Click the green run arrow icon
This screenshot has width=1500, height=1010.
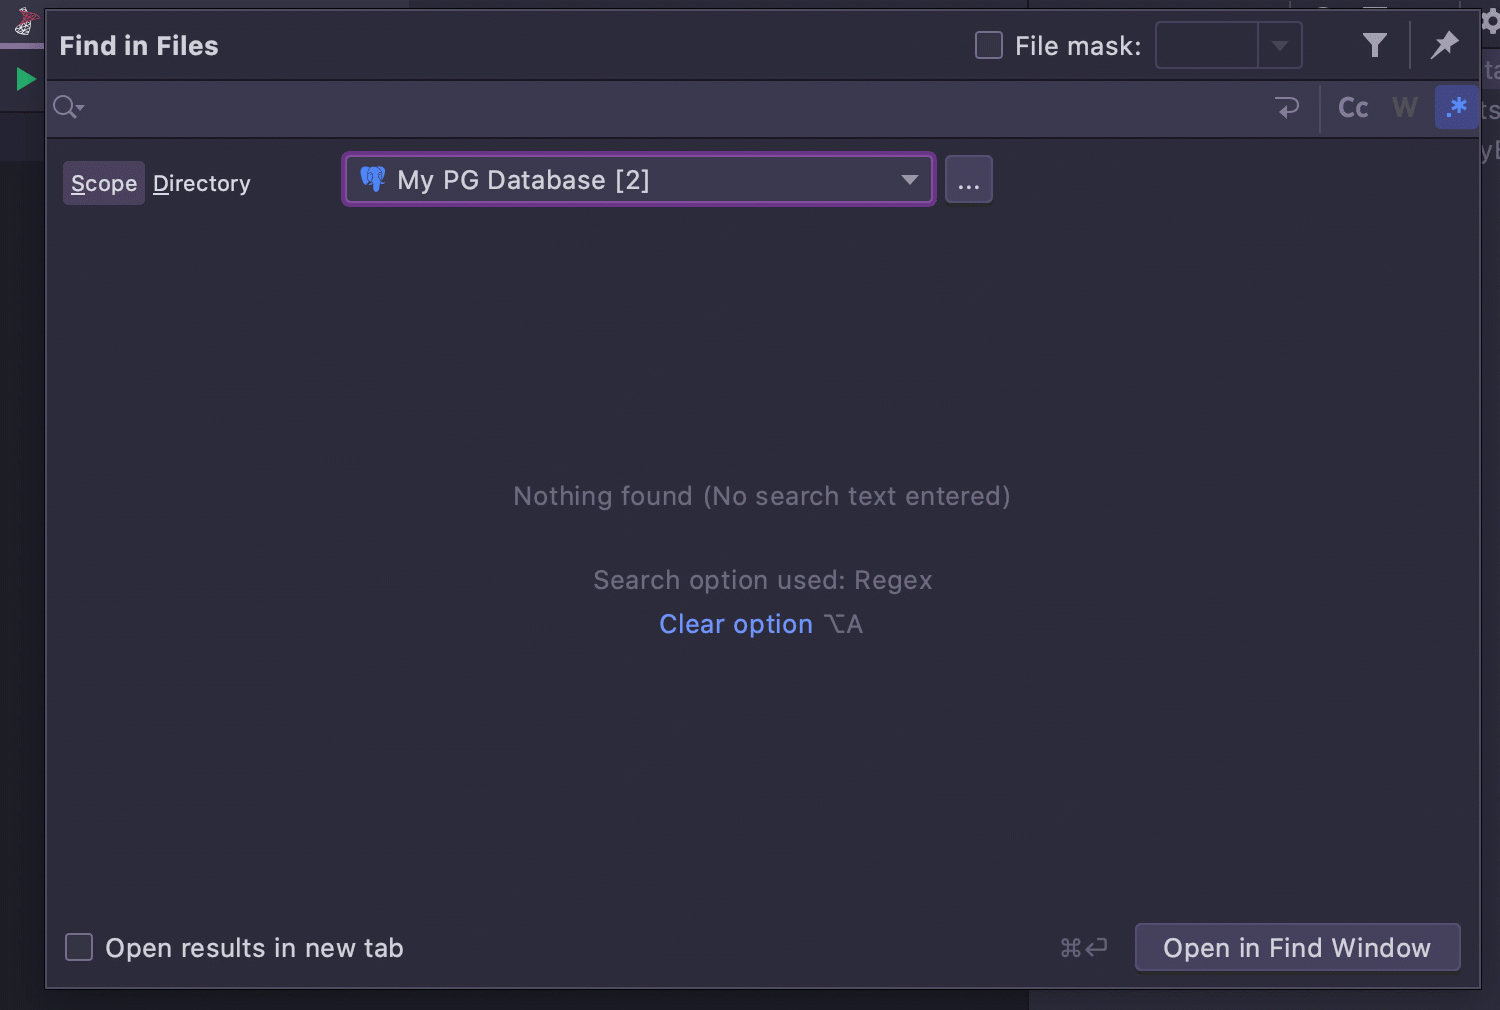pyautogui.click(x=26, y=79)
